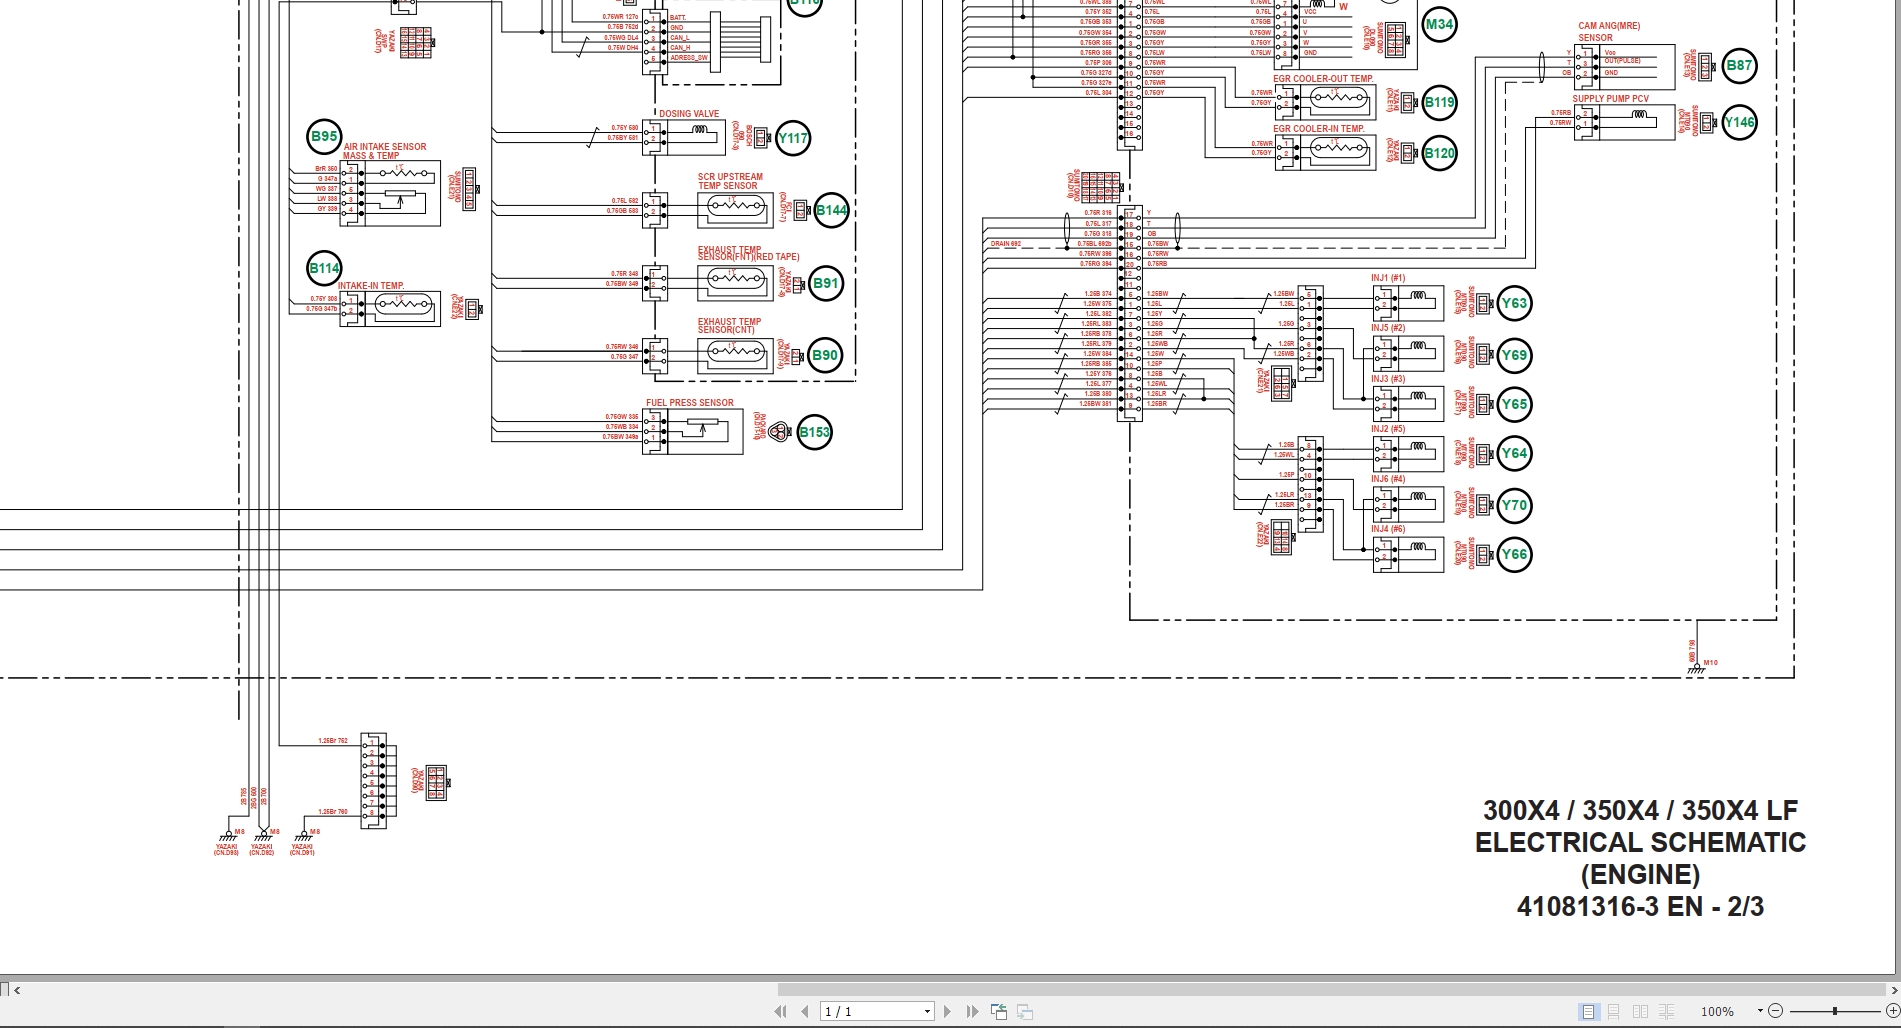The height and width of the screenshot is (1028, 1901).
Task: Open the page number dropdown
Action: click(927, 1012)
